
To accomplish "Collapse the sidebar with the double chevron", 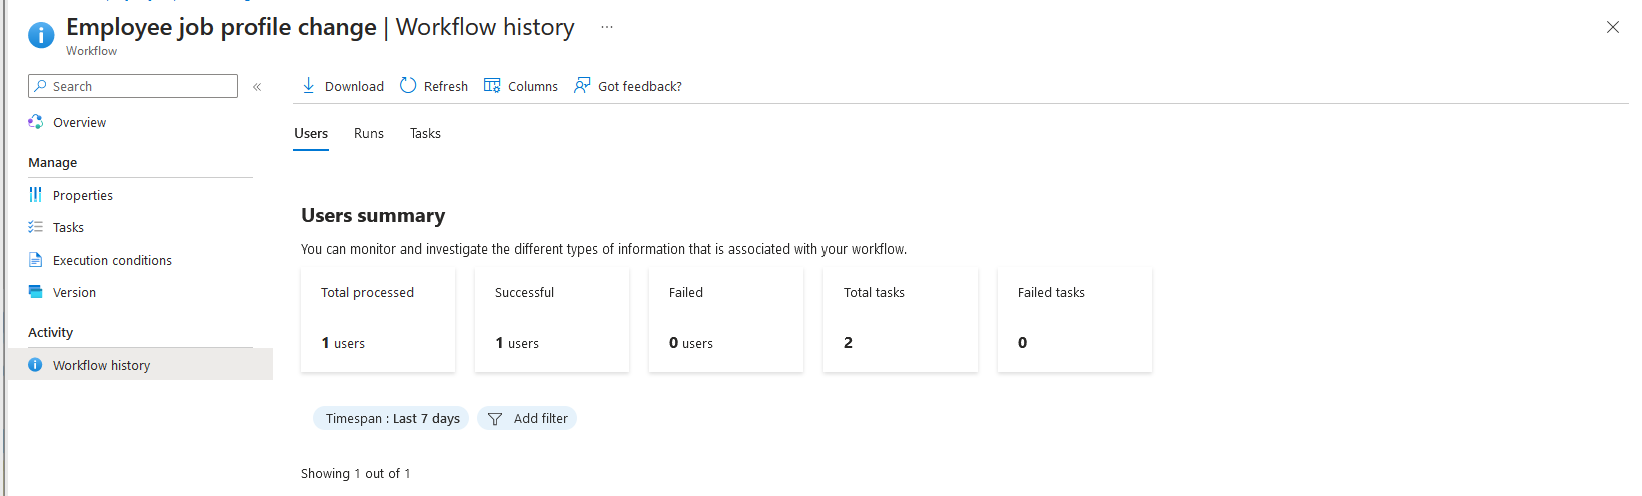I will 257,87.
